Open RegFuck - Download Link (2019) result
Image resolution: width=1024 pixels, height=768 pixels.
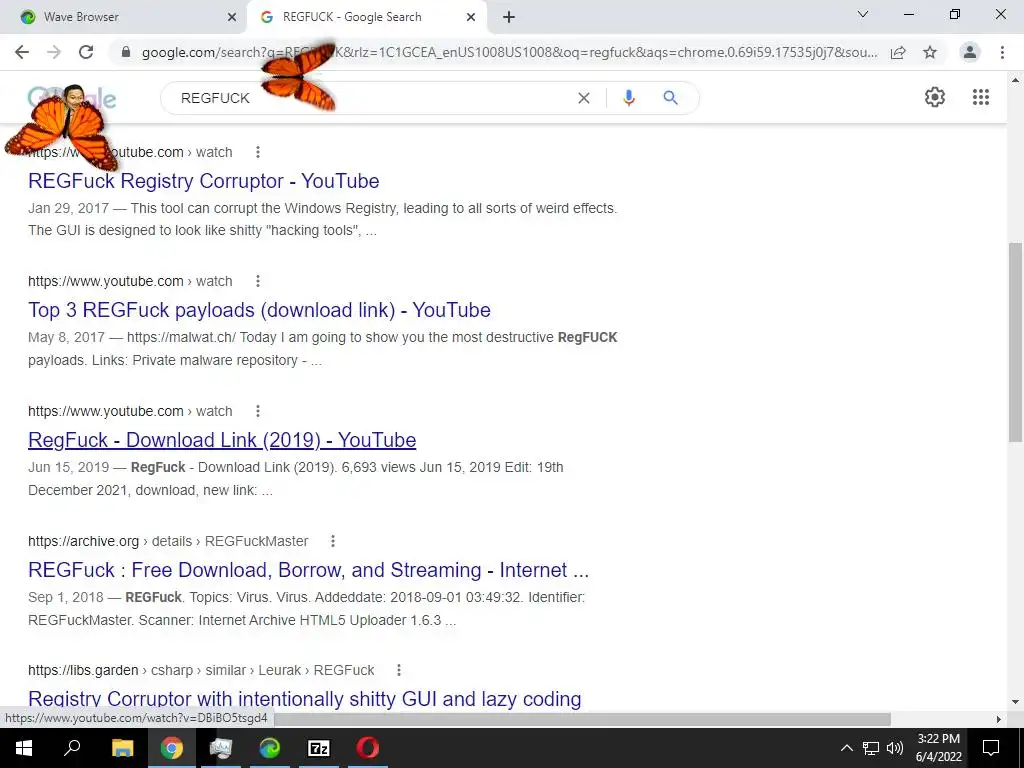(x=222, y=440)
